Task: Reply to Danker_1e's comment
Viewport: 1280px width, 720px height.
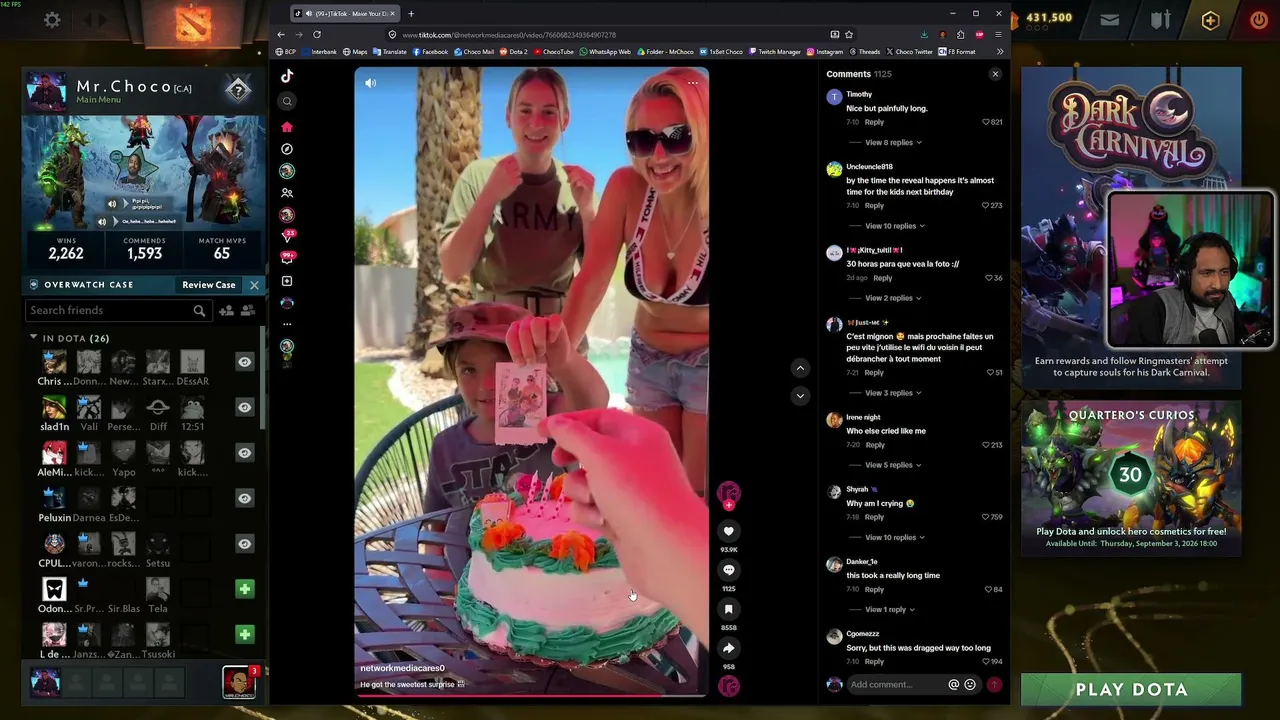Action: [x=875, y=589]
